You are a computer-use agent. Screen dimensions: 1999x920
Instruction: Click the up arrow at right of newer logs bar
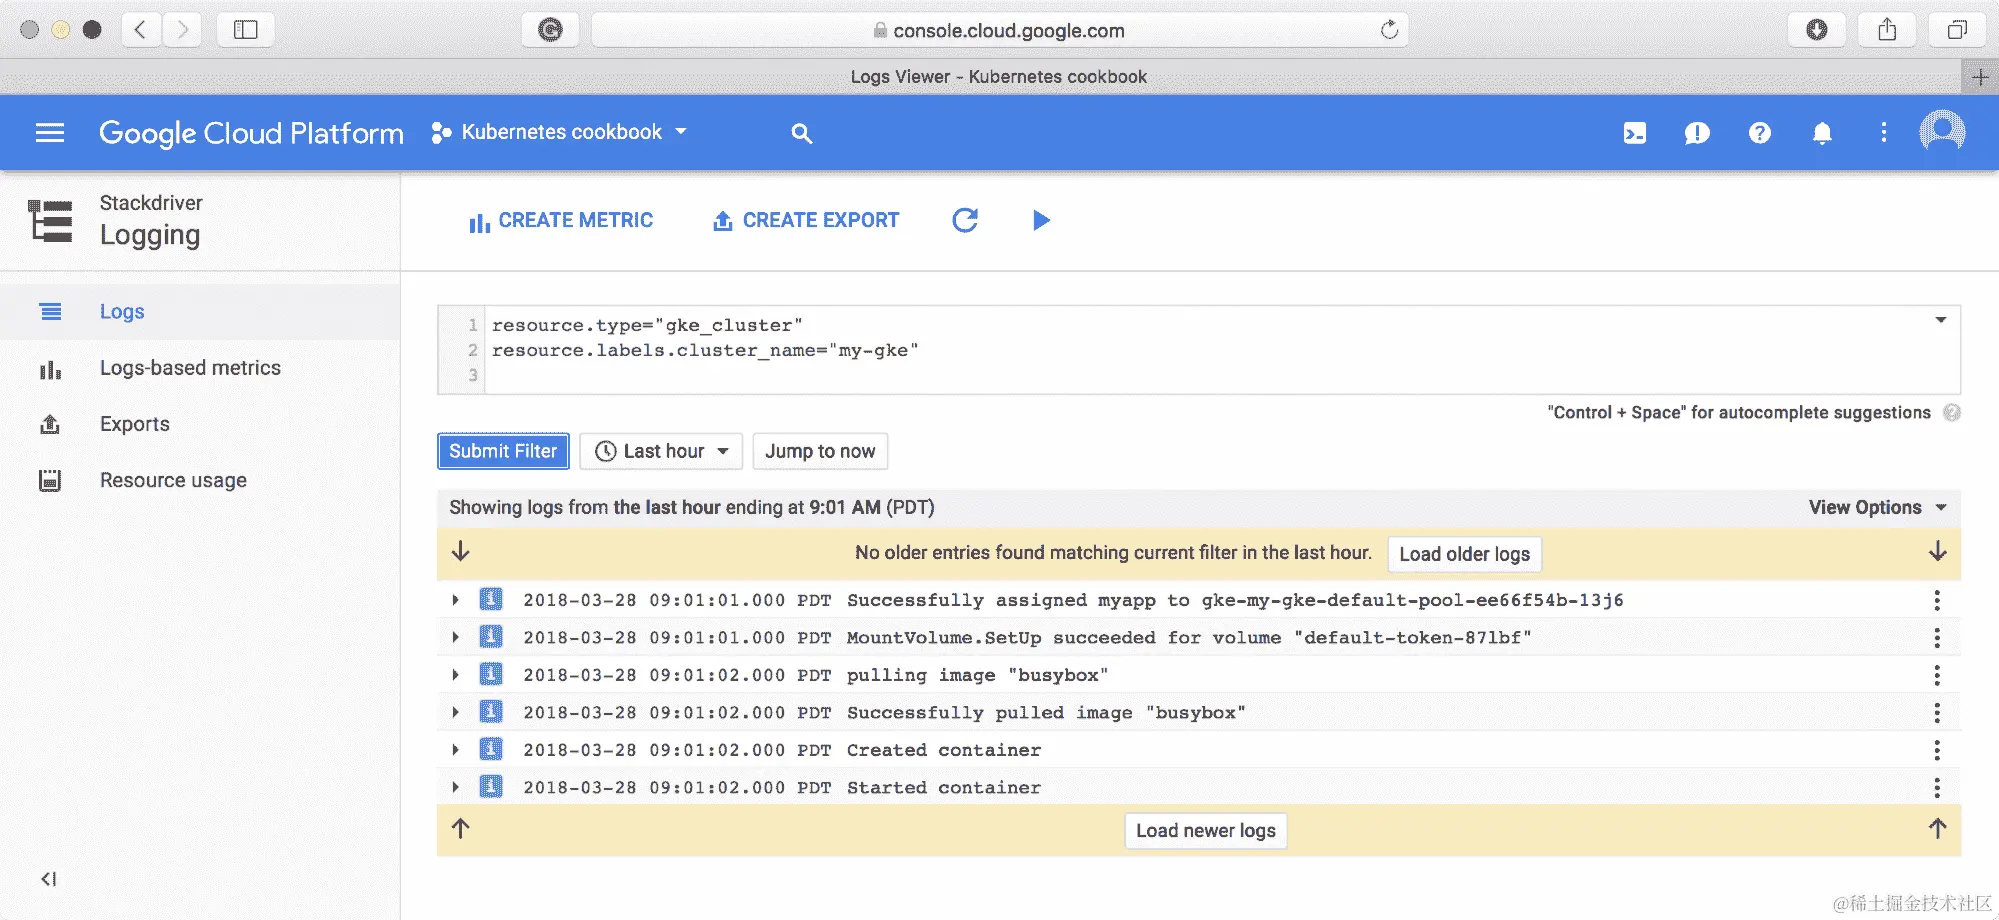[x=1937, y=829]
